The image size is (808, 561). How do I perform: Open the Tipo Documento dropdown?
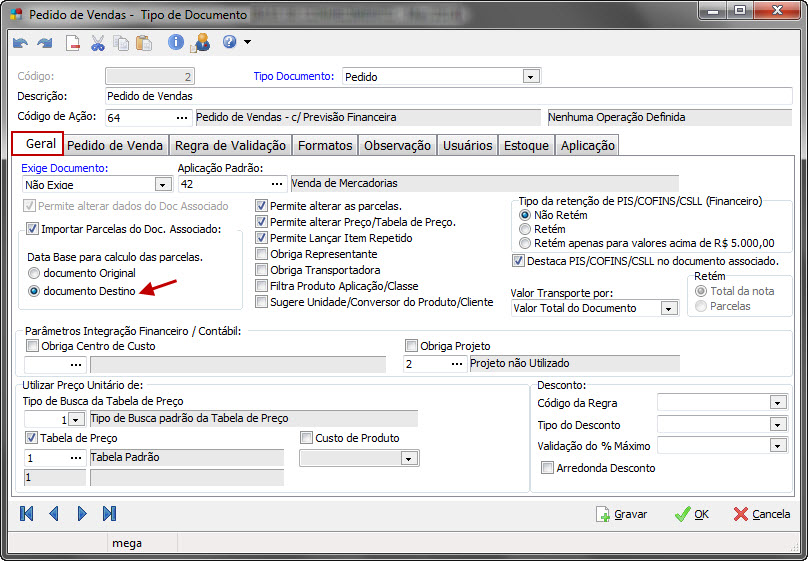click(x=530, y=76)
